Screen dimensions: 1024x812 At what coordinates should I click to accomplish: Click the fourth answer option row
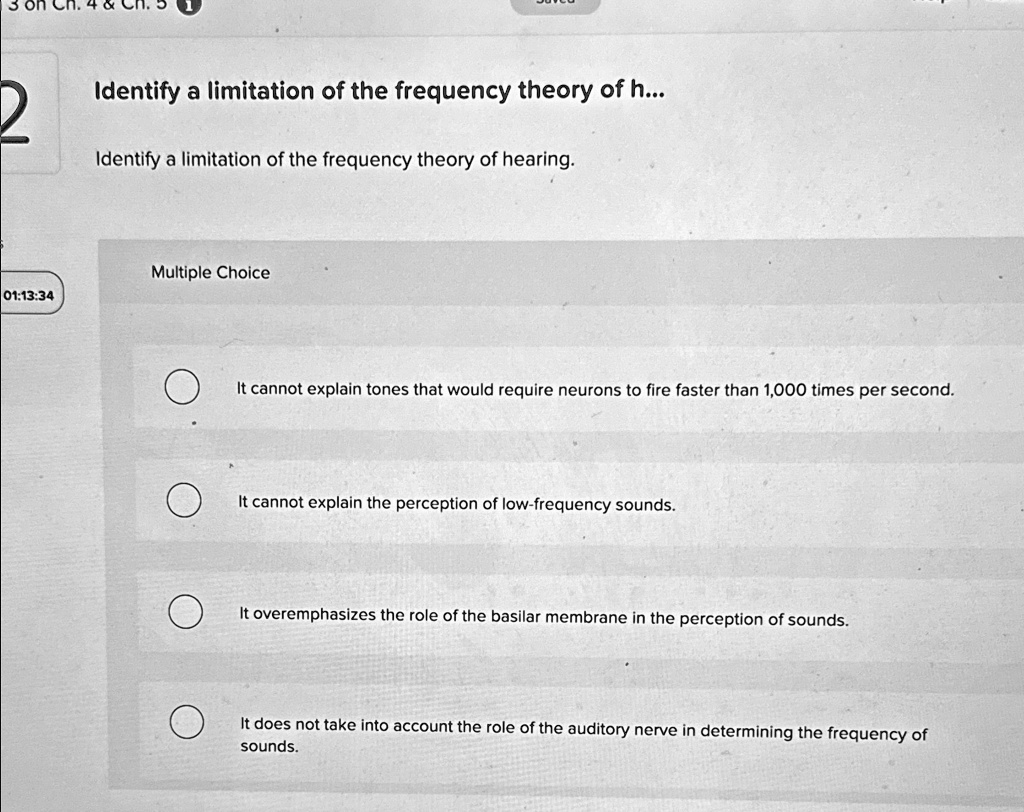pyautogui.click(x=578, y=732)
